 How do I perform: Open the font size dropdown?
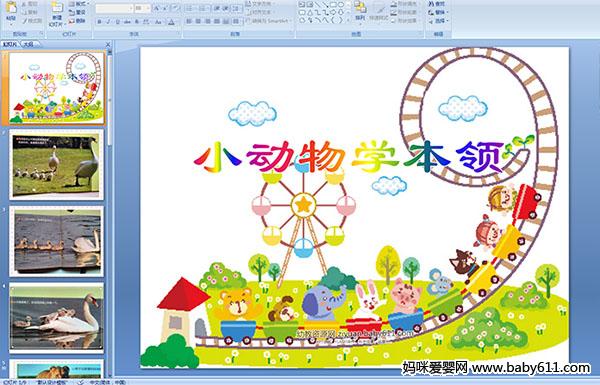tap(142, 8)
